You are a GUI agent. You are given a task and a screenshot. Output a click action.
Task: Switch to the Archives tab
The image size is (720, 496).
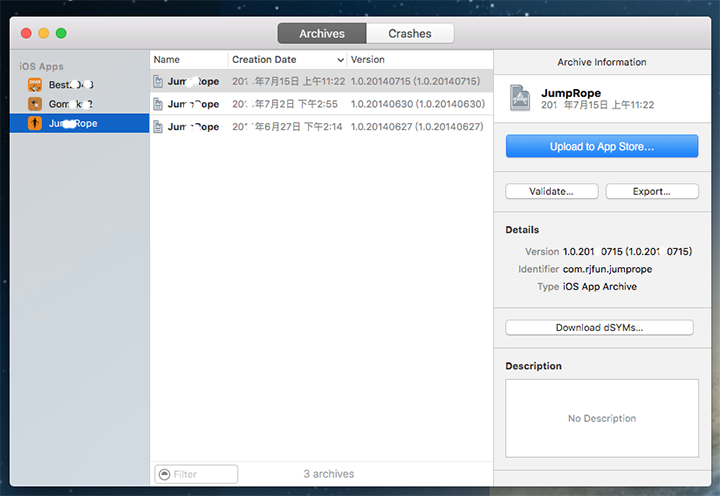[322, 34]
